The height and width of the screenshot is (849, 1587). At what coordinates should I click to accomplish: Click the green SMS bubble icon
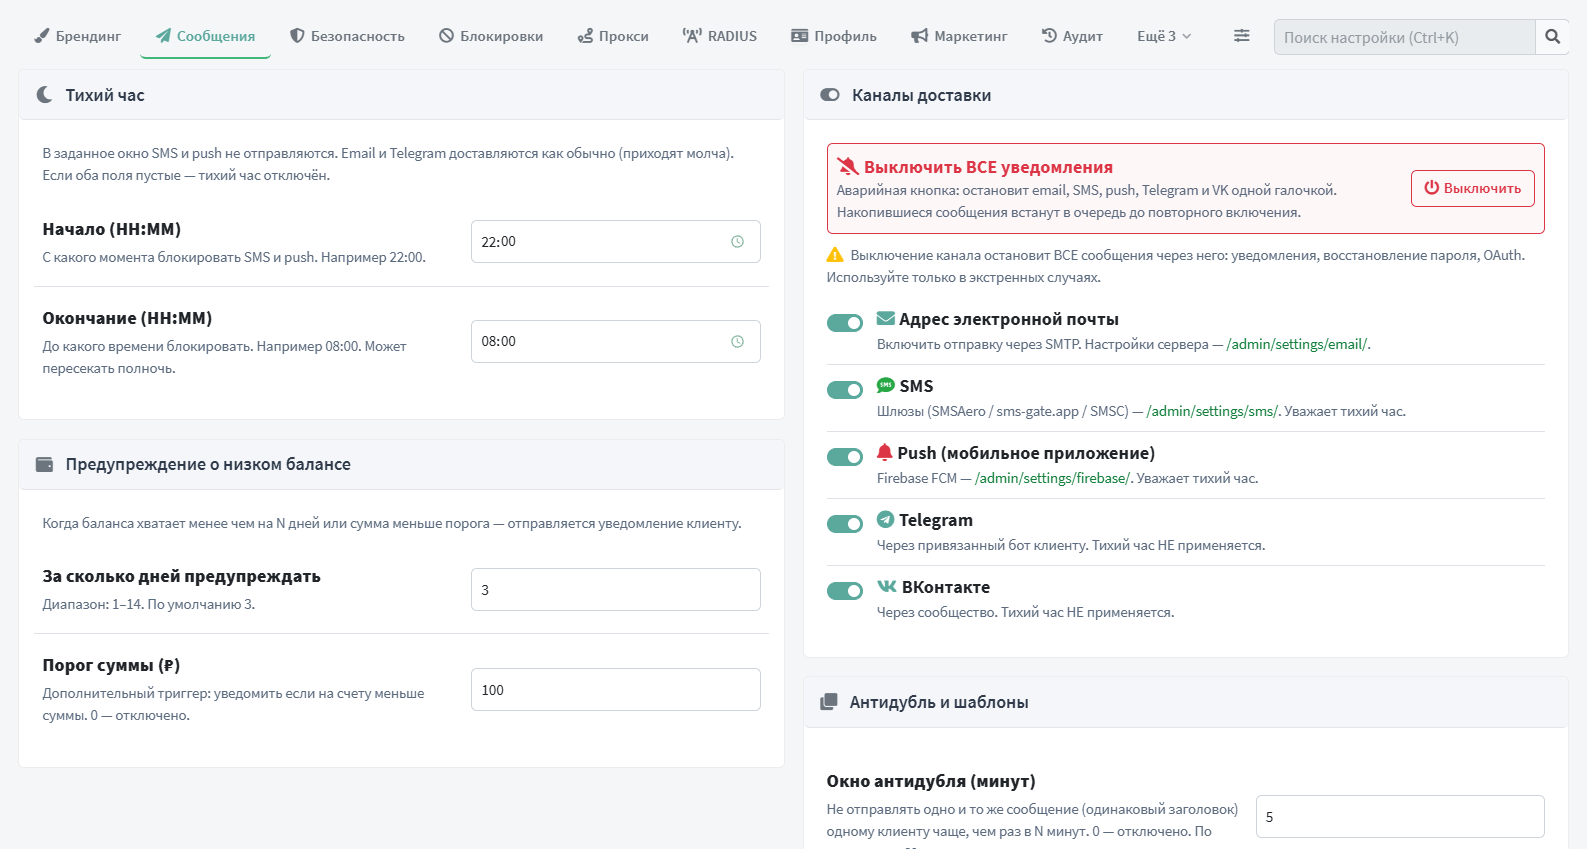click(885, 385)
